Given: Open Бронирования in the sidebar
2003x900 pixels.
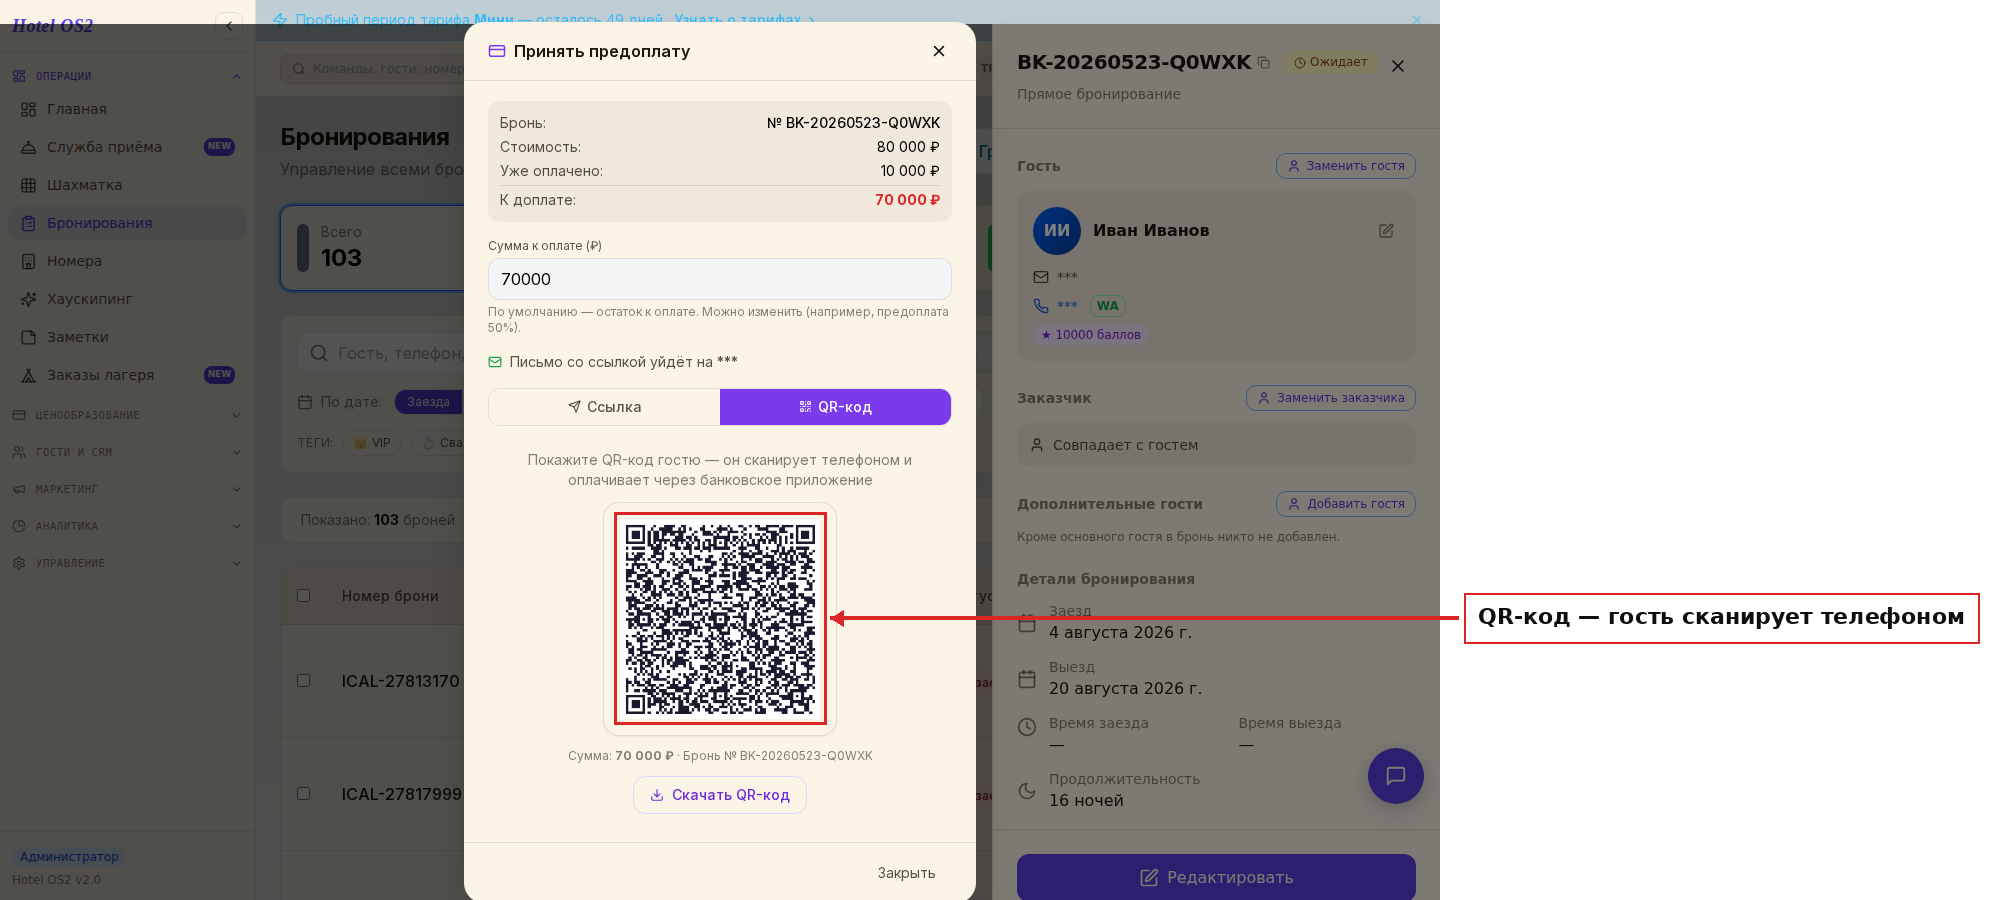Looking at the screenshot, I should [127, 223].
